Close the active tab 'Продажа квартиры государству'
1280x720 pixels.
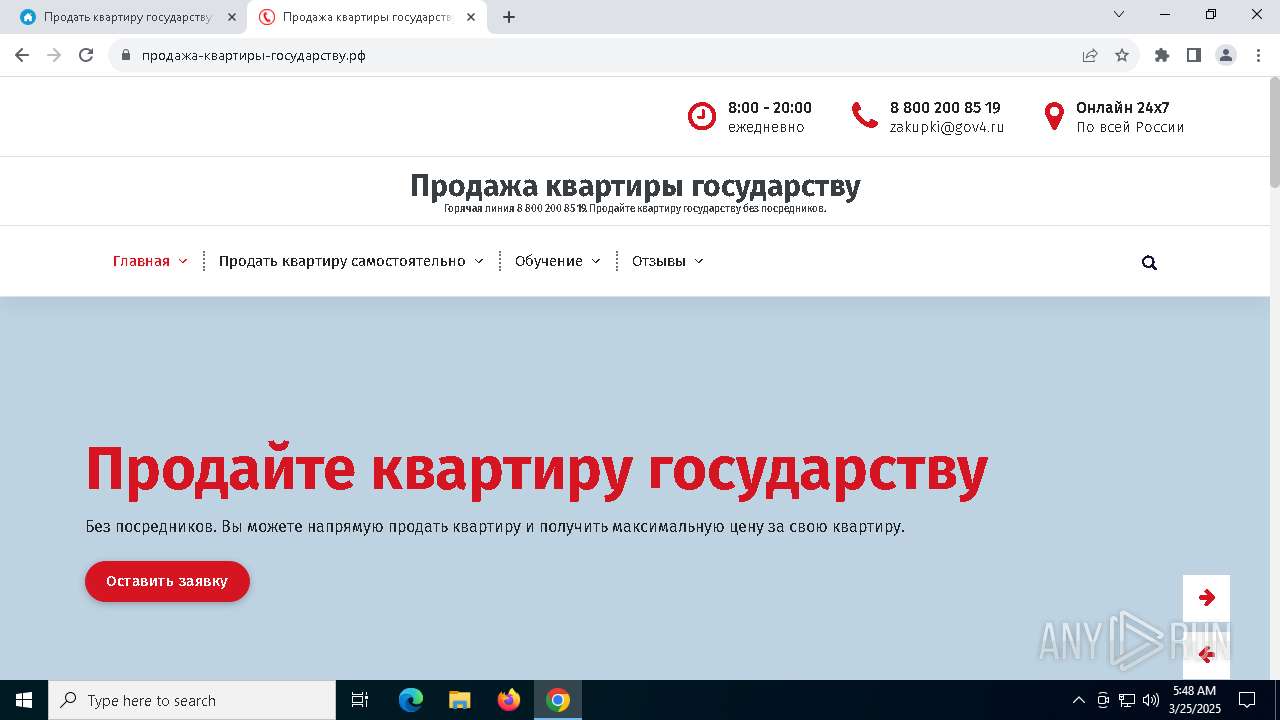pos(471,17)
